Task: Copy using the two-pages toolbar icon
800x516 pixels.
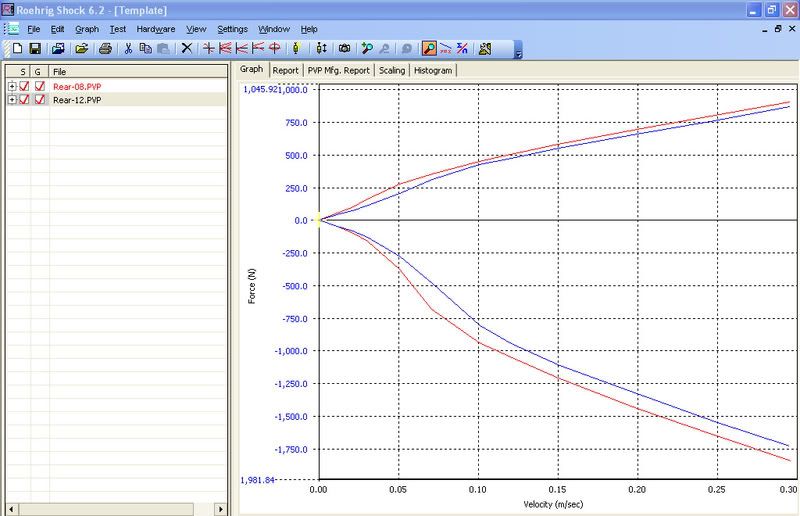Action: [145, 48]
